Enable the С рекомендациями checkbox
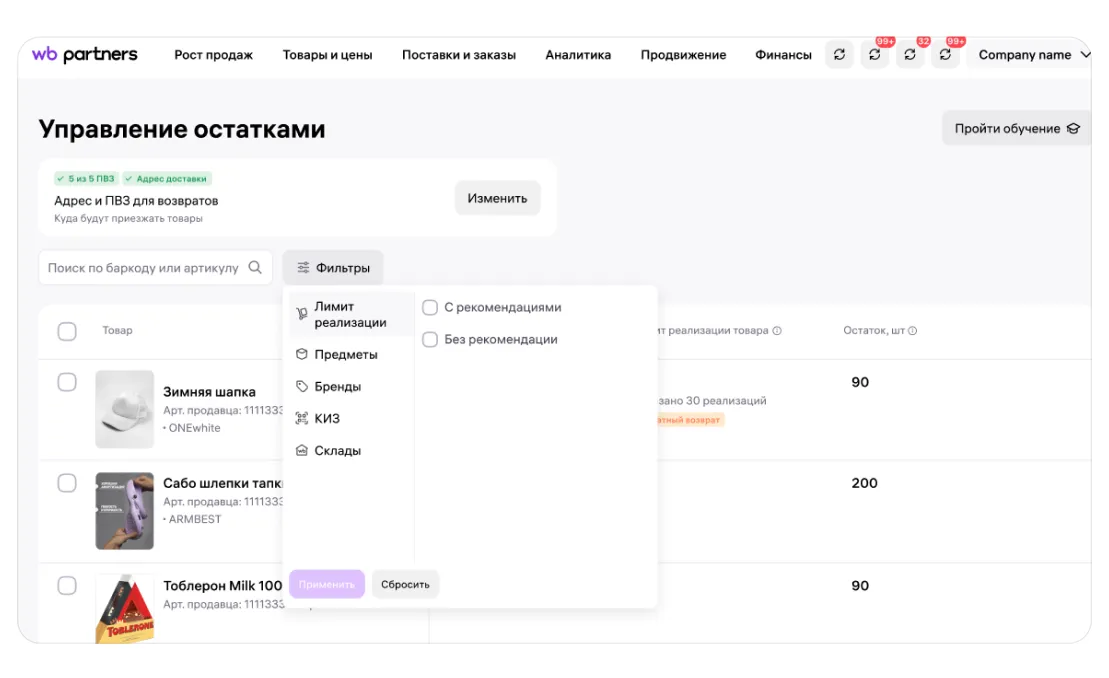This screenshot has height=678, width=1109. click(x=430, y=308)
